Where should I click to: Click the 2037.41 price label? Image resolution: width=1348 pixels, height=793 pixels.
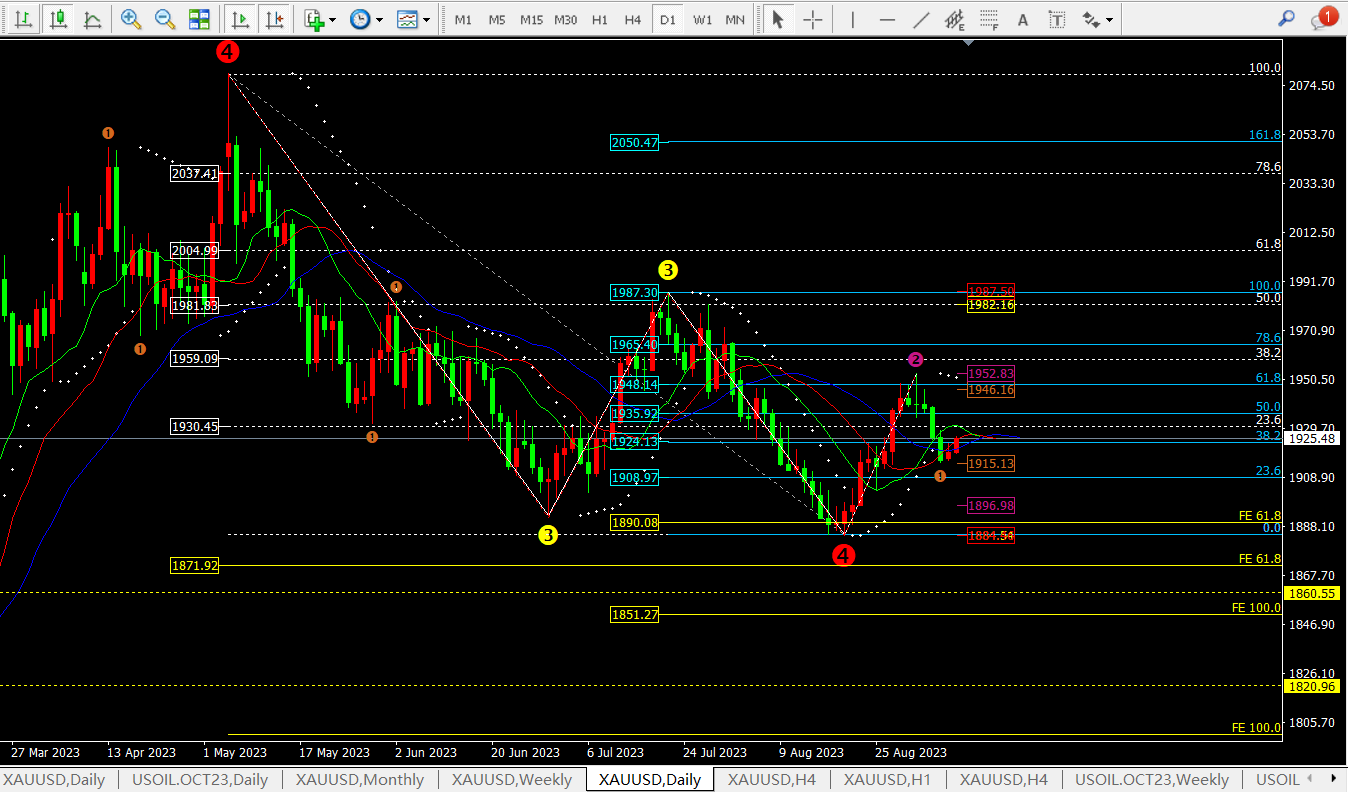tap(195, 174)
